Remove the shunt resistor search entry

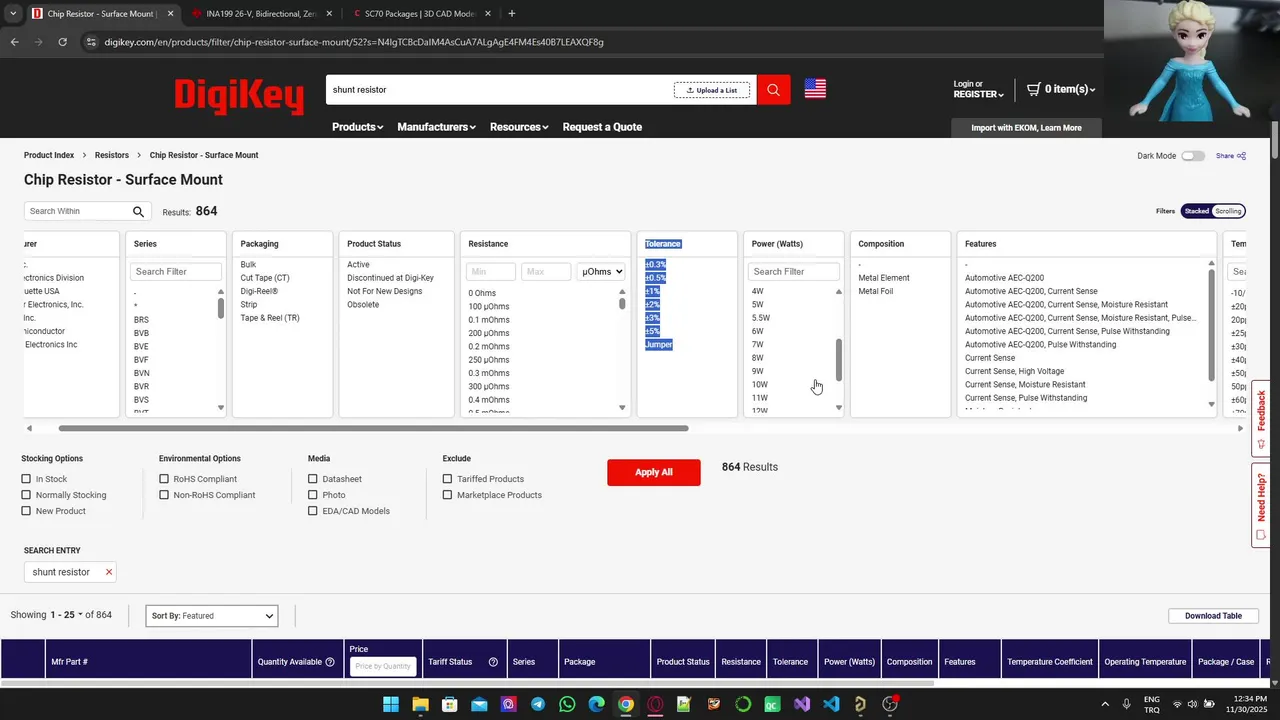(x=109, y=572)
